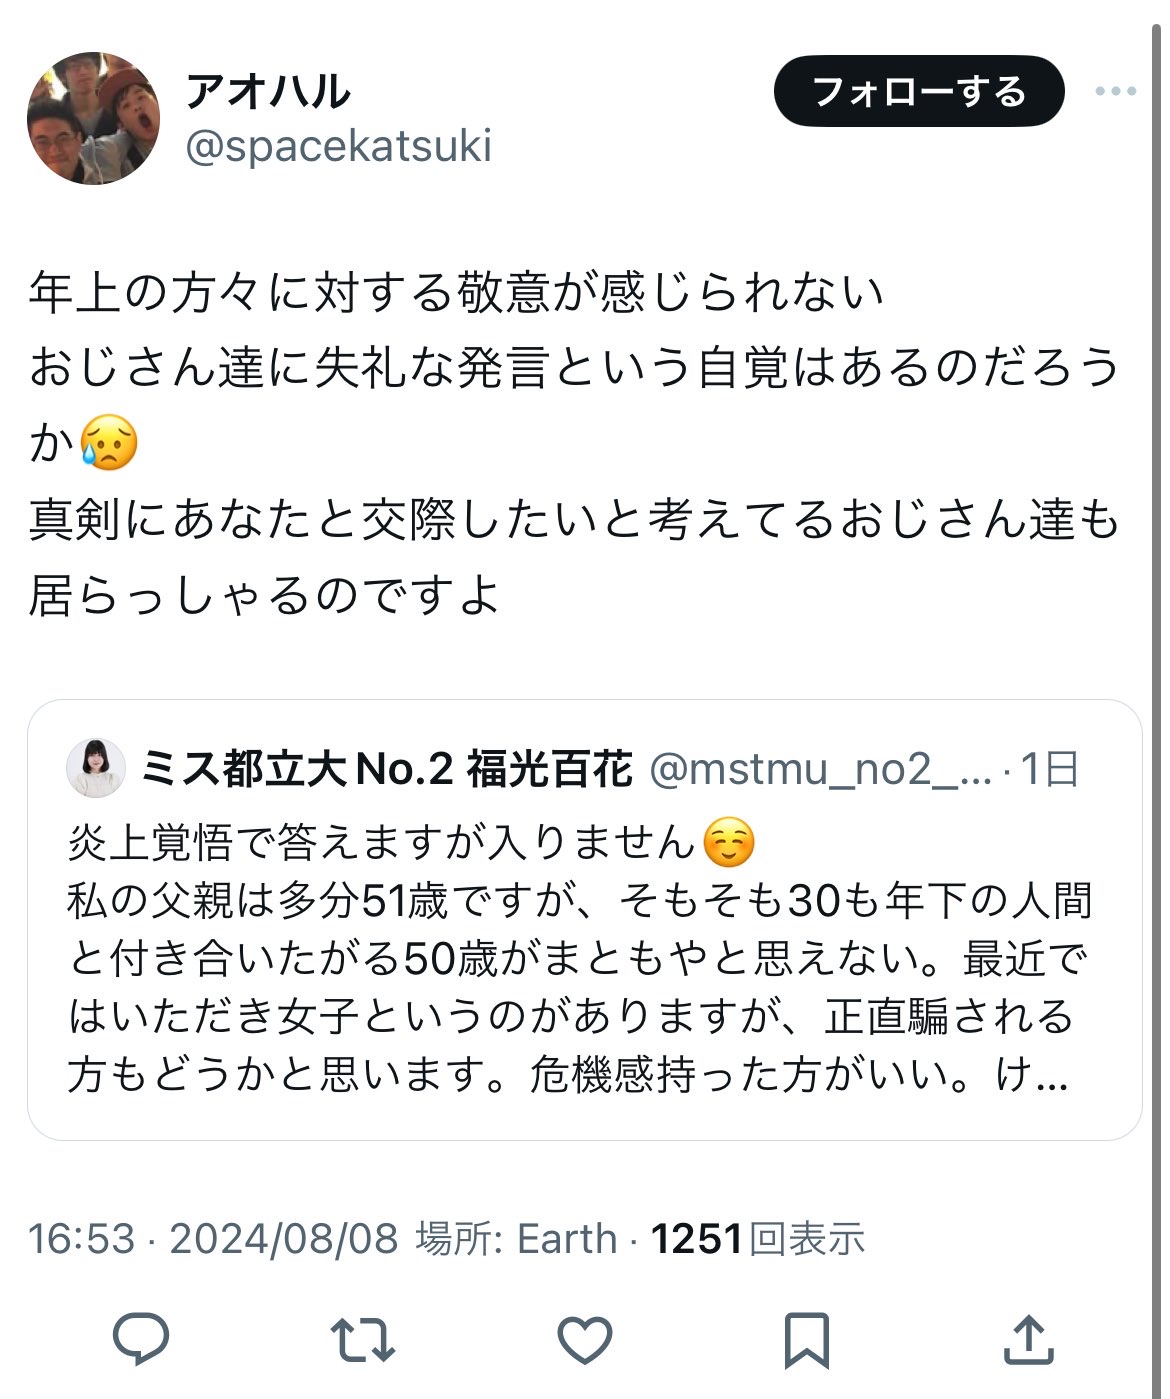Open the 1251 回表示 view count

[x=757, y=1238]
